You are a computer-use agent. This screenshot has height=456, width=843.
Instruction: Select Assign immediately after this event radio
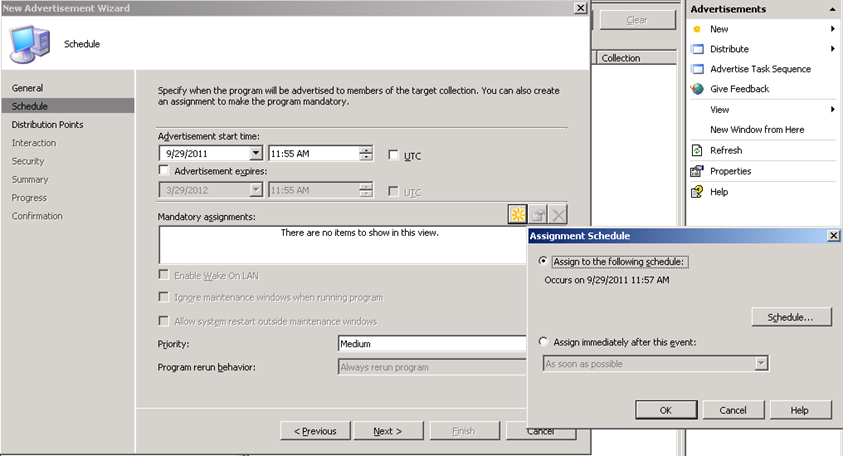(543, 341)
